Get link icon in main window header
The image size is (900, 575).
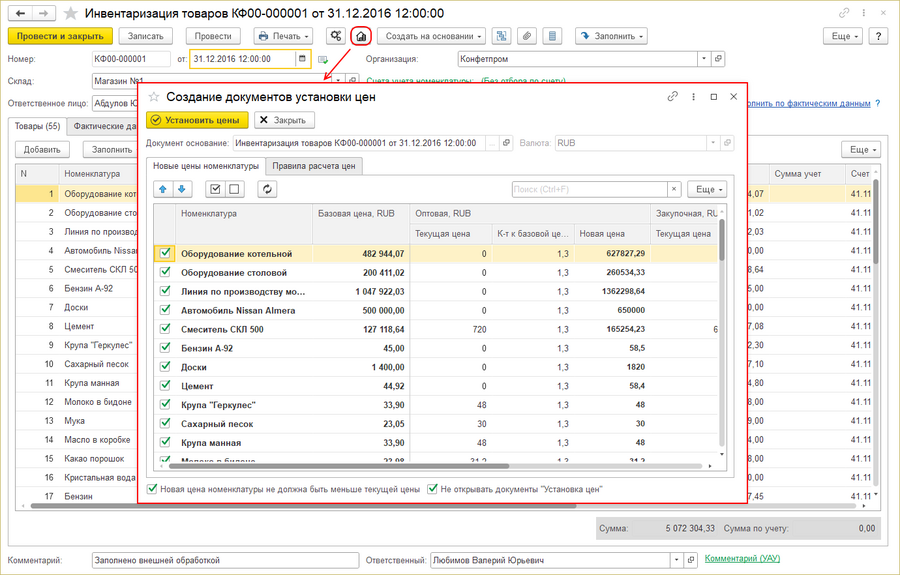[844, 13]
